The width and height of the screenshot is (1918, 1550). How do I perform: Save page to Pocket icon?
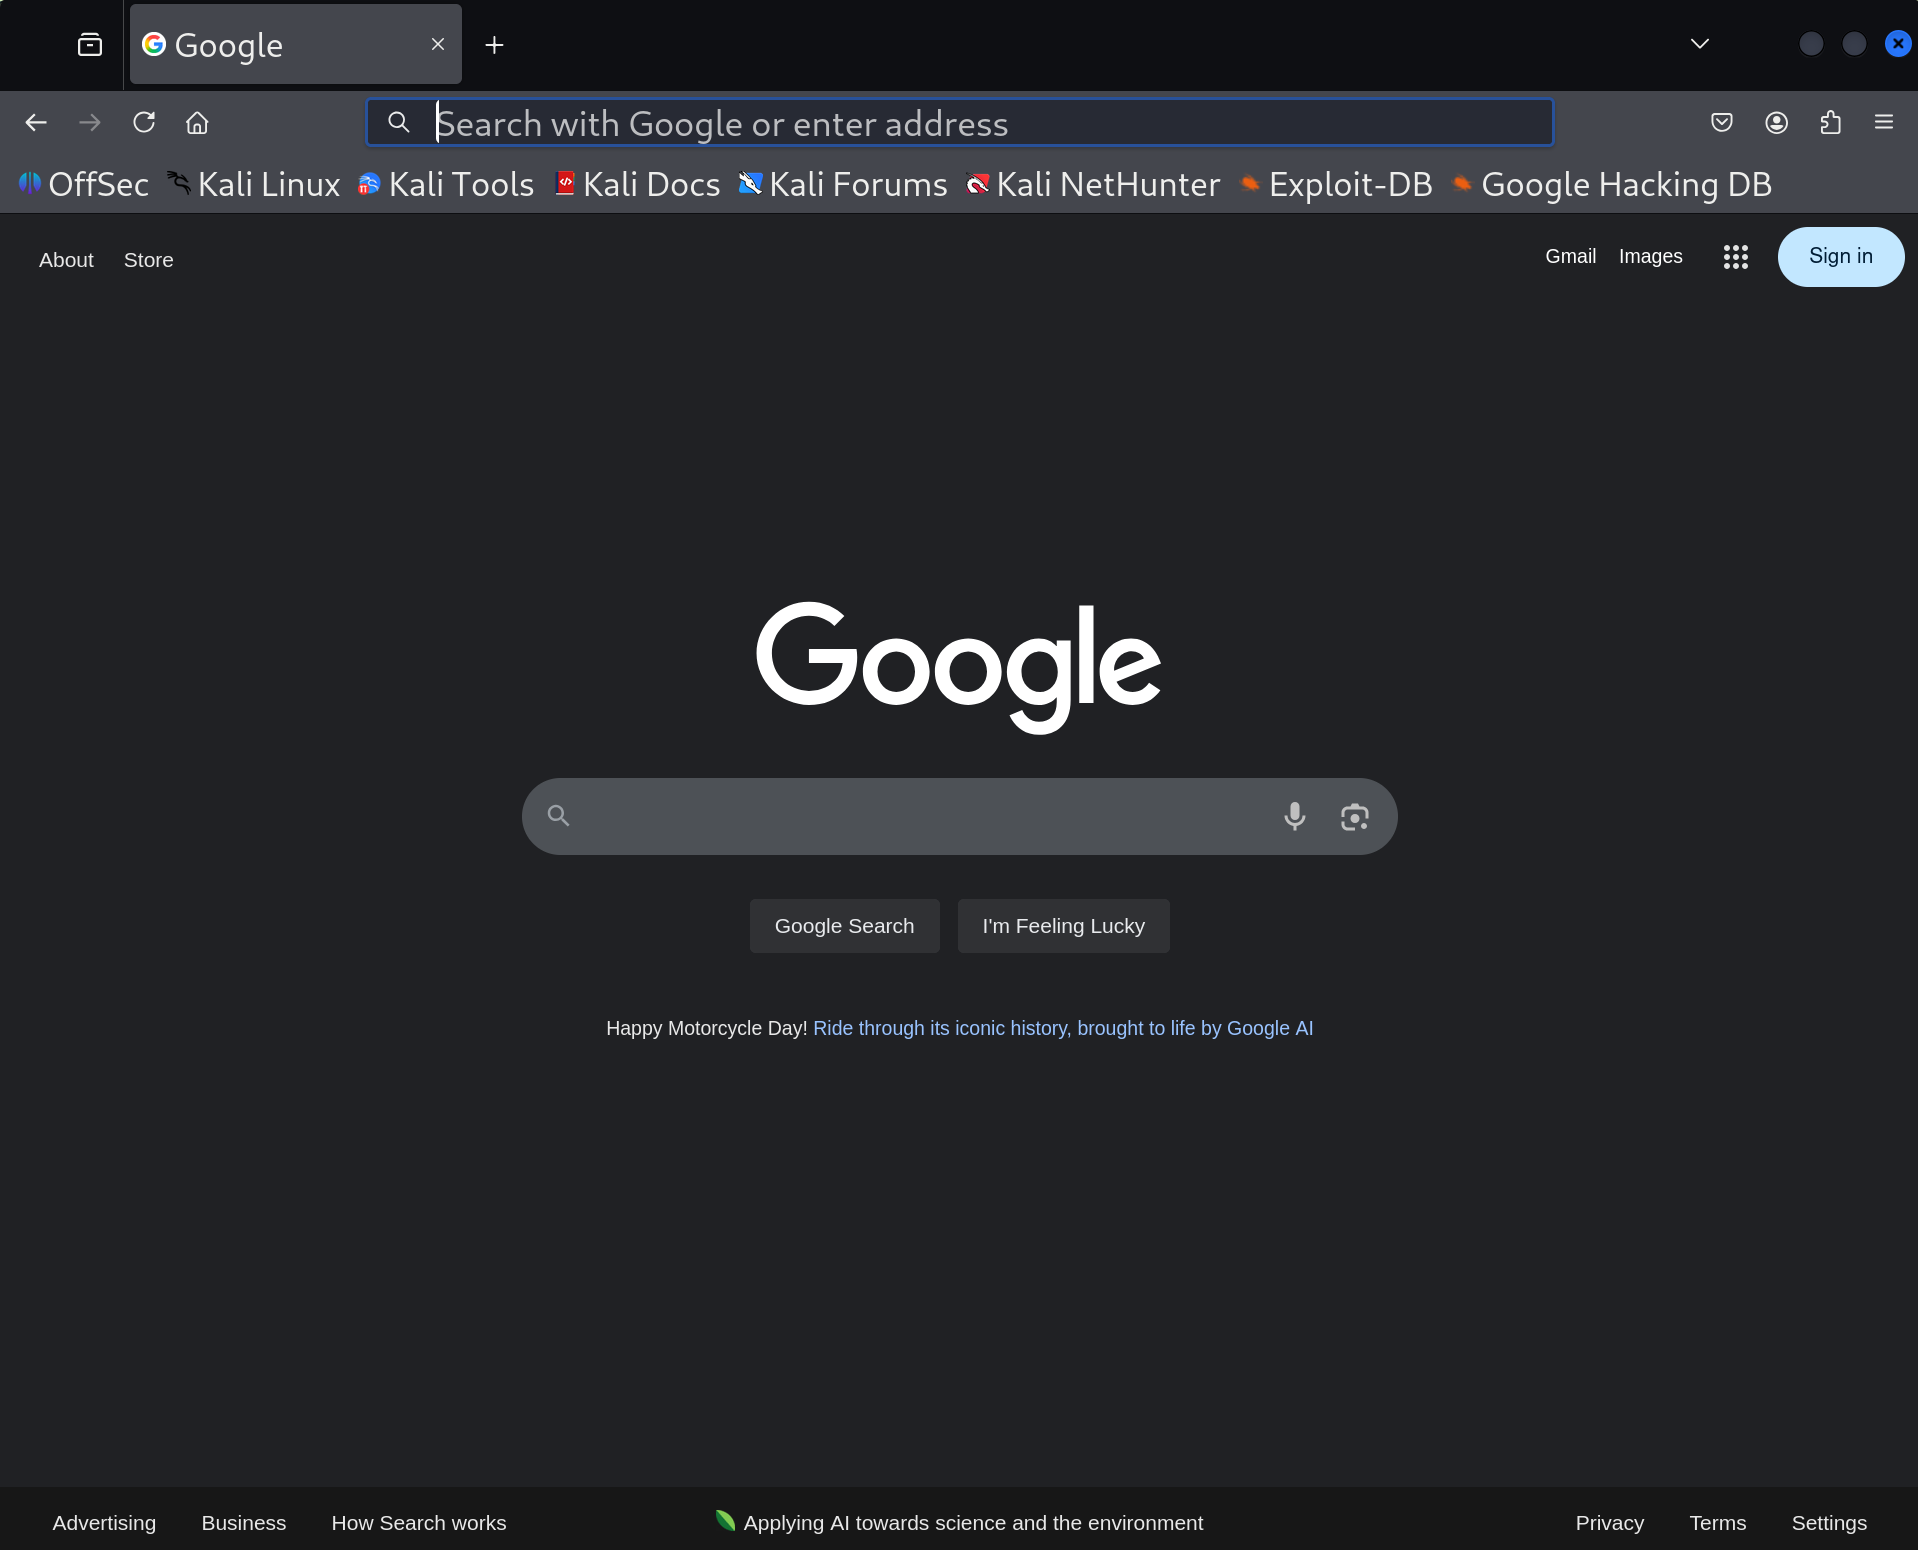click(x=1721, y=122)
